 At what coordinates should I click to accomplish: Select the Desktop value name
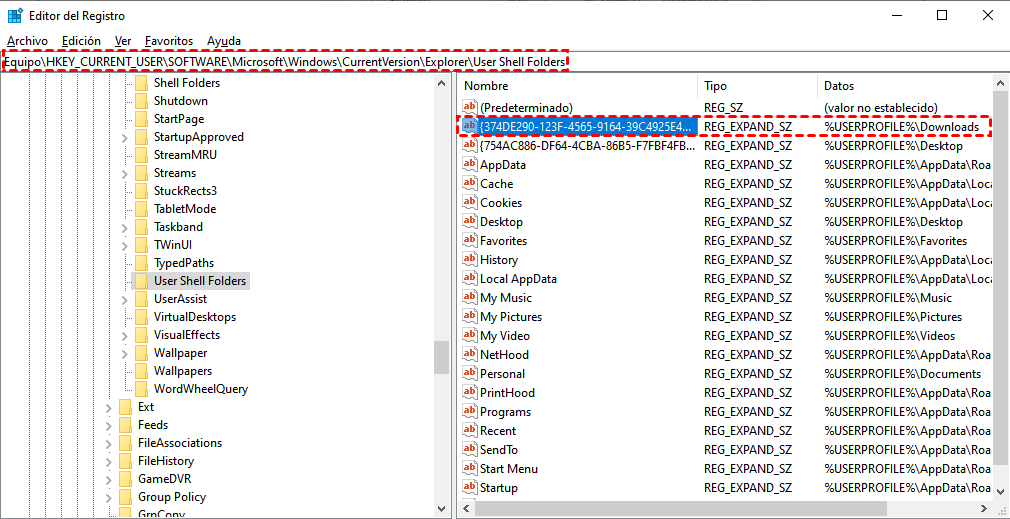[501, 222]
